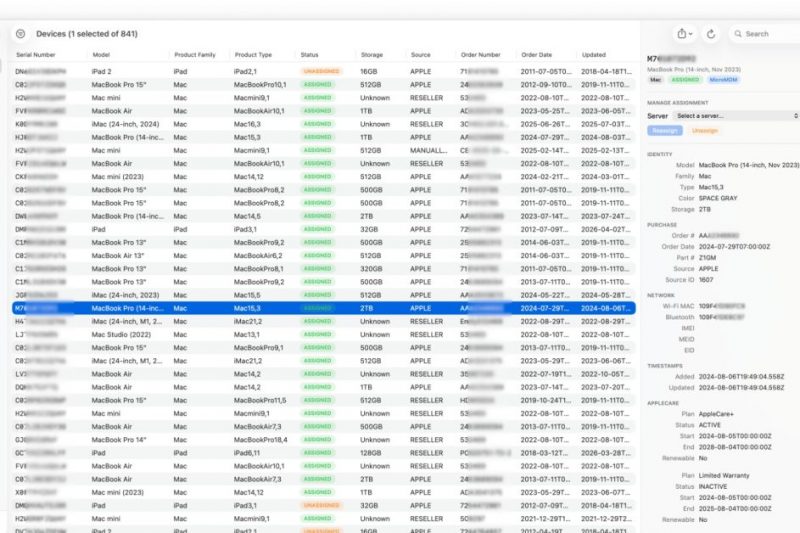This screenshot has height=533, width=800.
Task: Open the 'Select a server...' dropdown
Action: [737, 116]
